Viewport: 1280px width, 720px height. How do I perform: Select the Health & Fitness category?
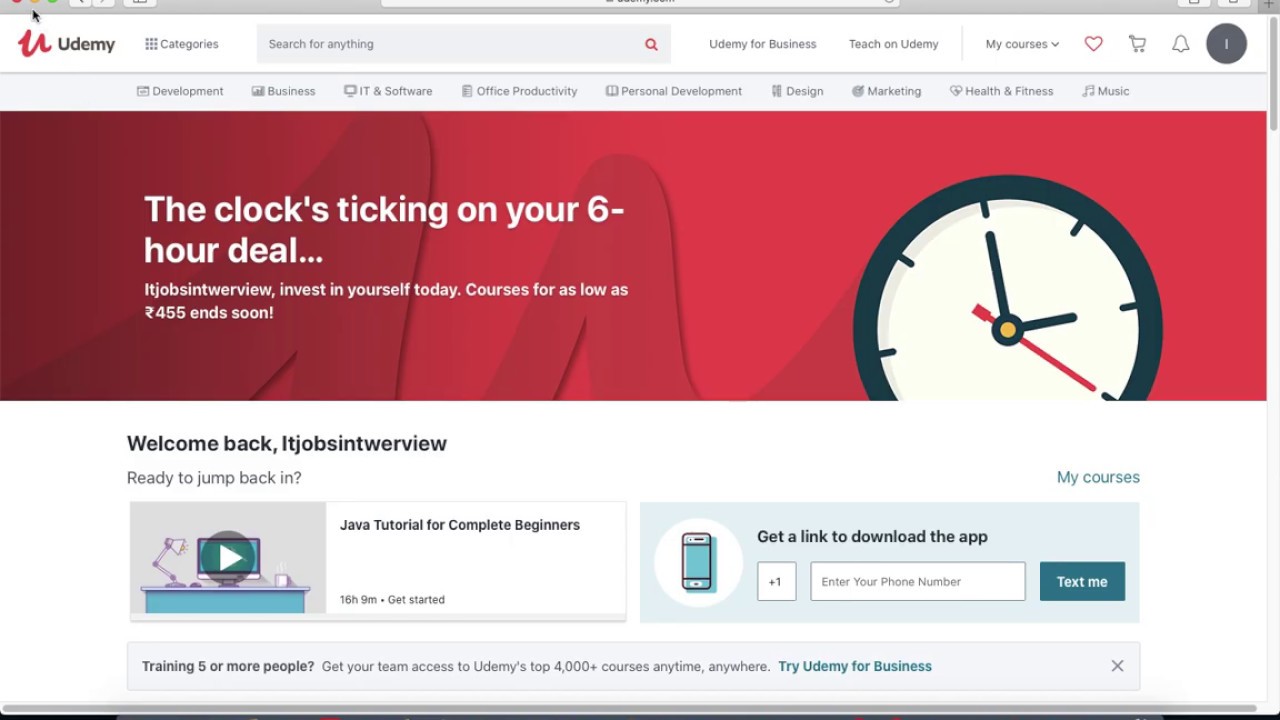1001,91
